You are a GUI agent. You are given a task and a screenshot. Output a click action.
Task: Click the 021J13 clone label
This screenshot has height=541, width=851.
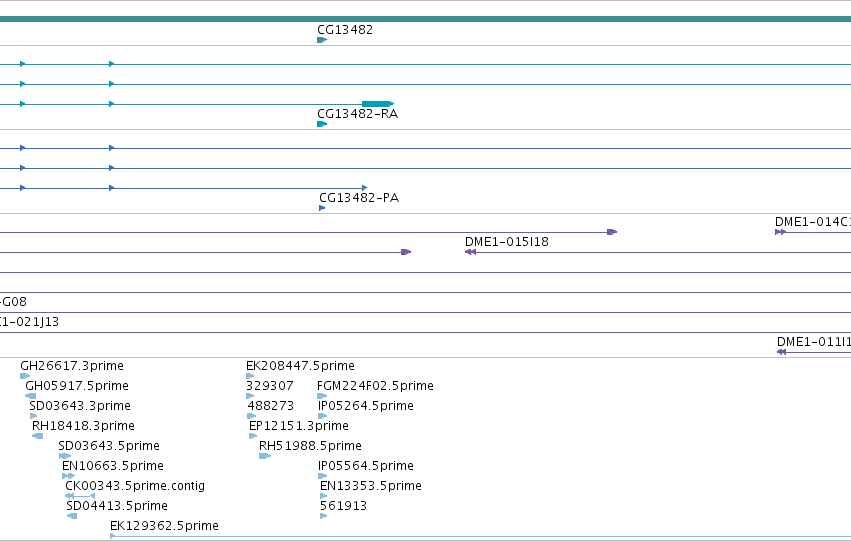point(29,322)
